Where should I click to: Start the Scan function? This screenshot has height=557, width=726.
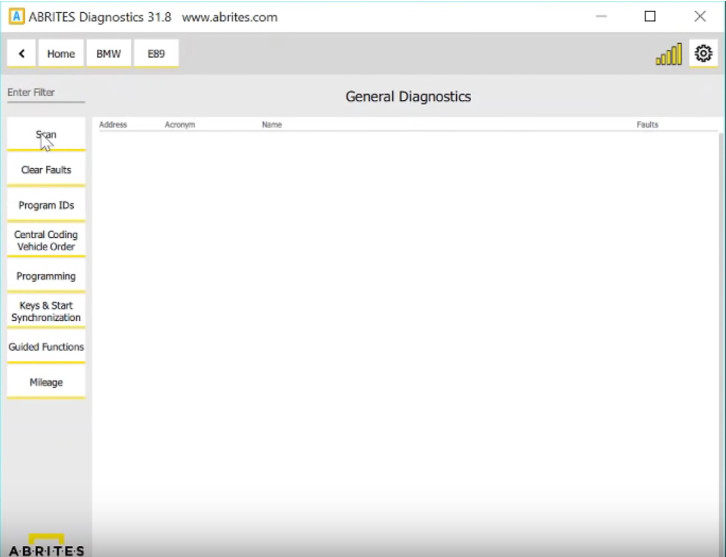click(46, 134)
